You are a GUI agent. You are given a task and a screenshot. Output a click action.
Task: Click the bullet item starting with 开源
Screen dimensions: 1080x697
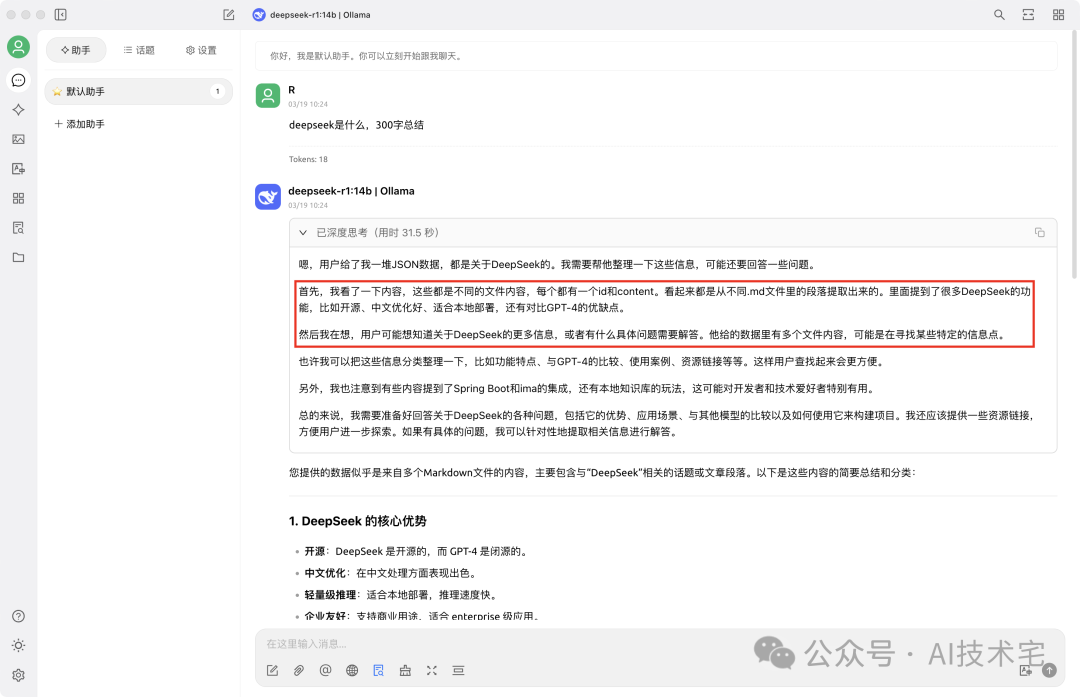[x=417, y=551]
